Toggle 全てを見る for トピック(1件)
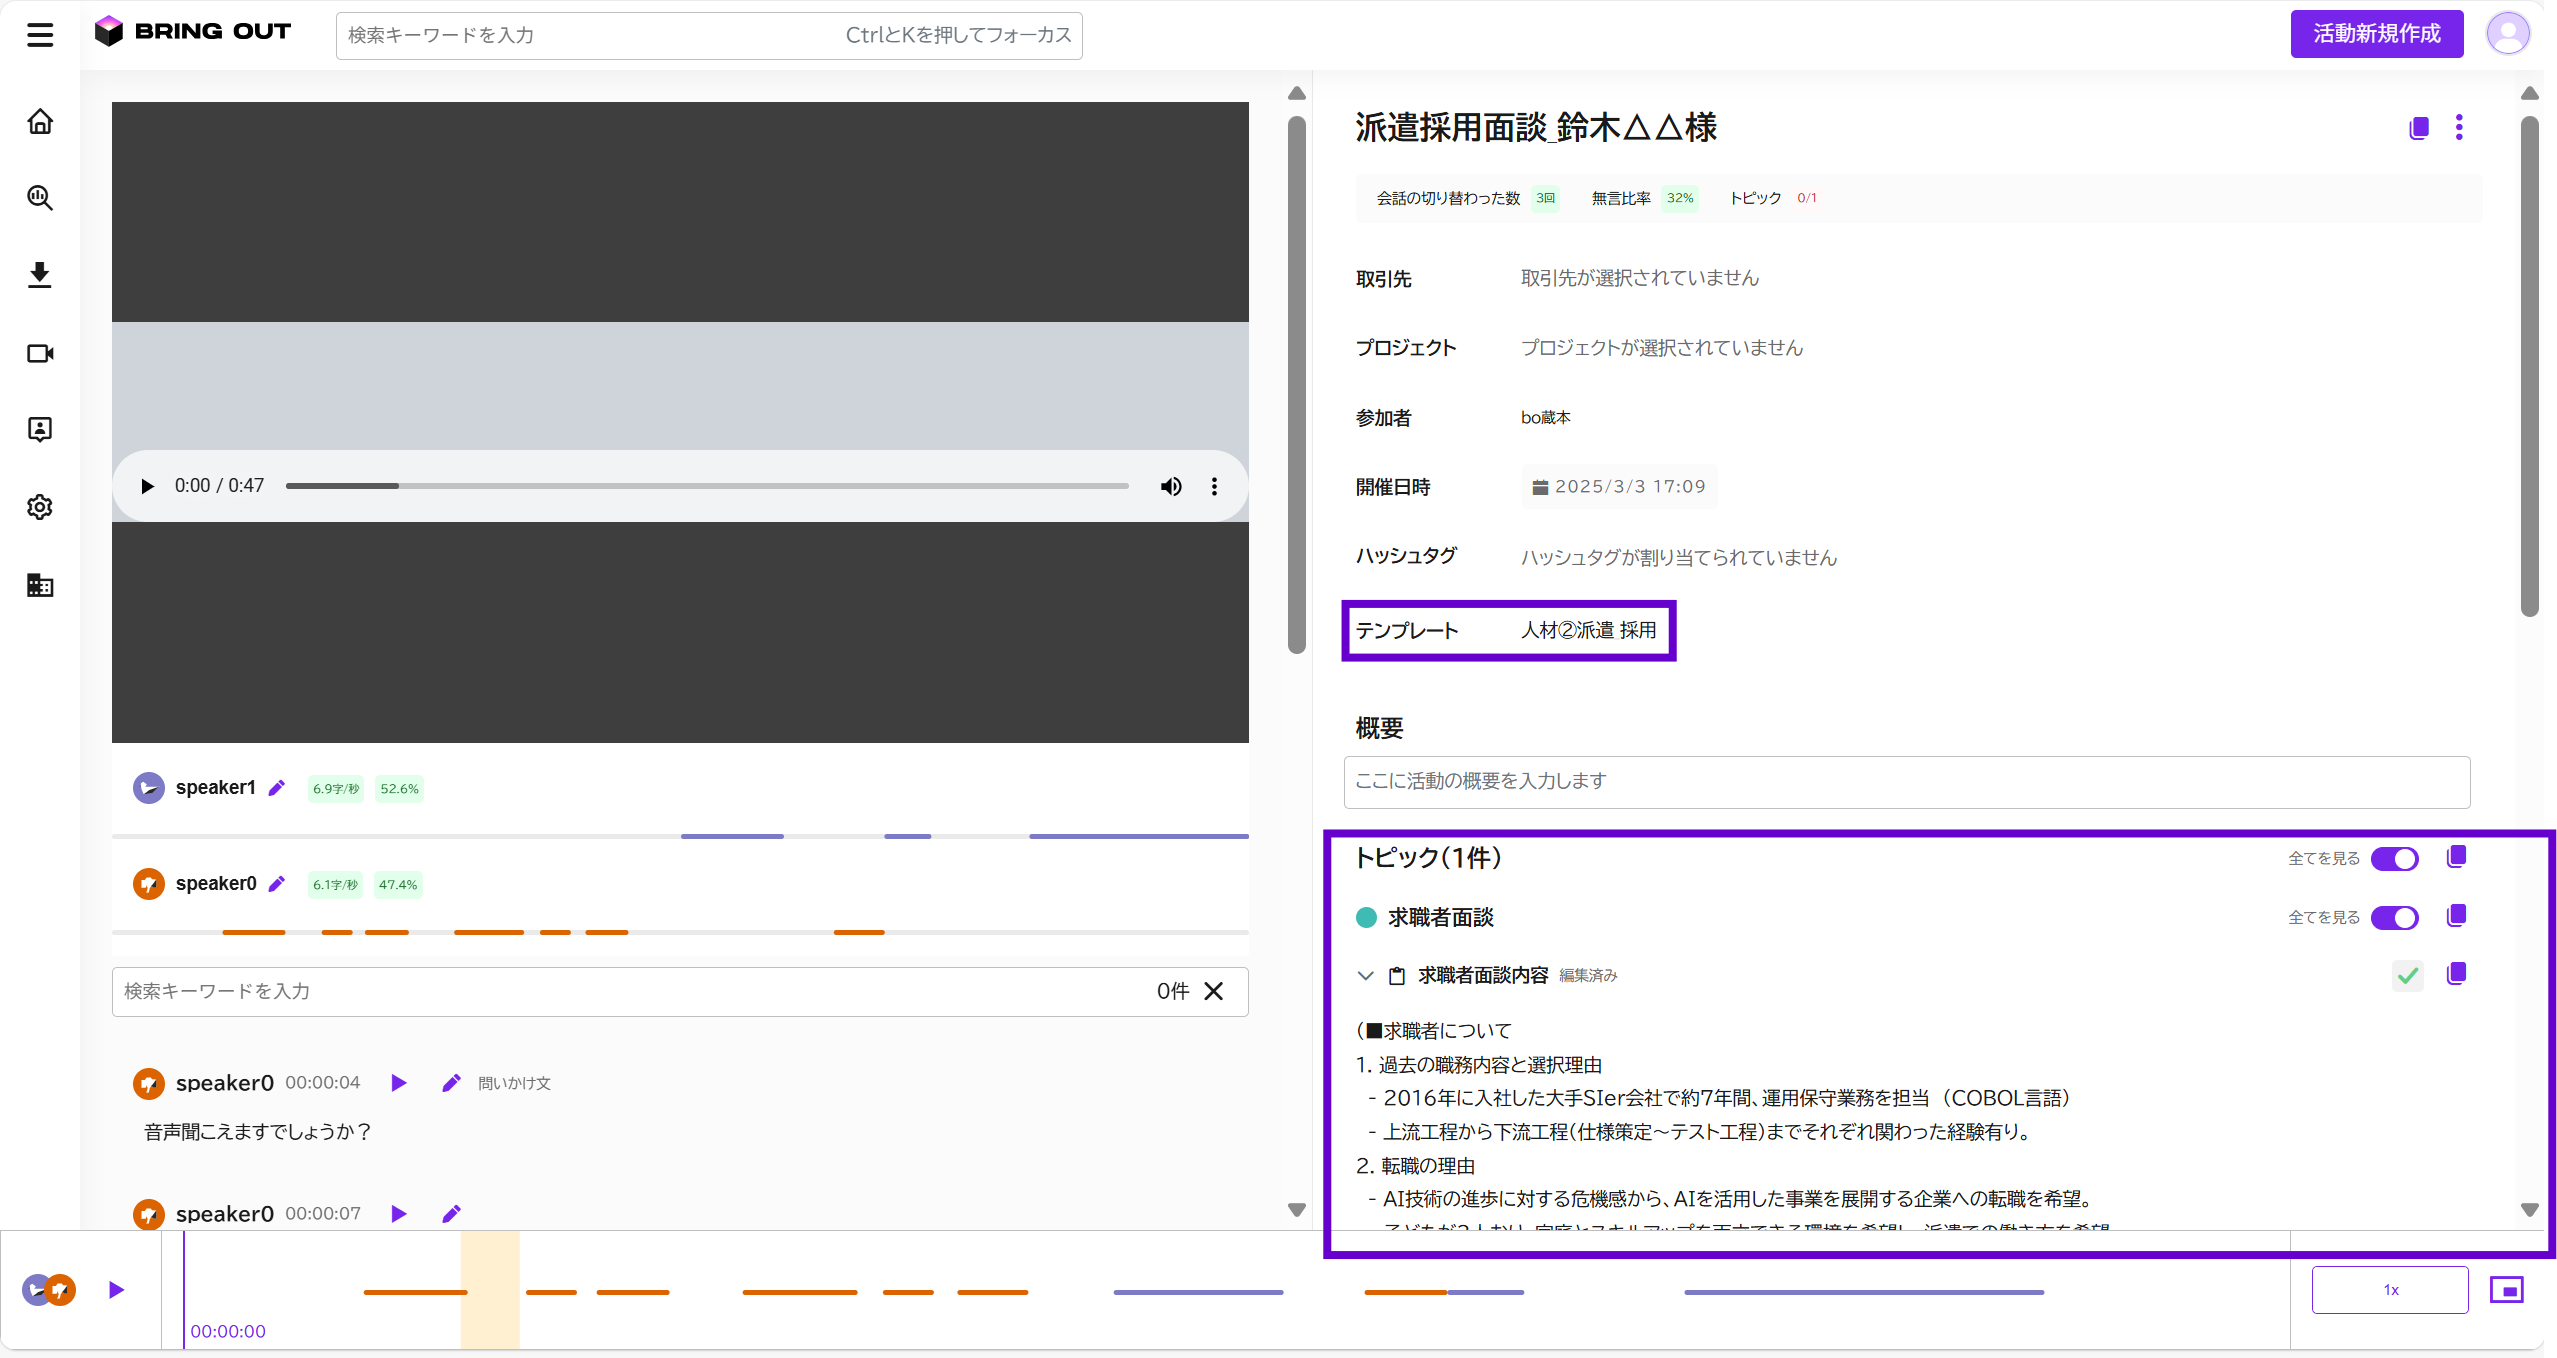The image size is (2557, 1358). (x=2394, y=859)
